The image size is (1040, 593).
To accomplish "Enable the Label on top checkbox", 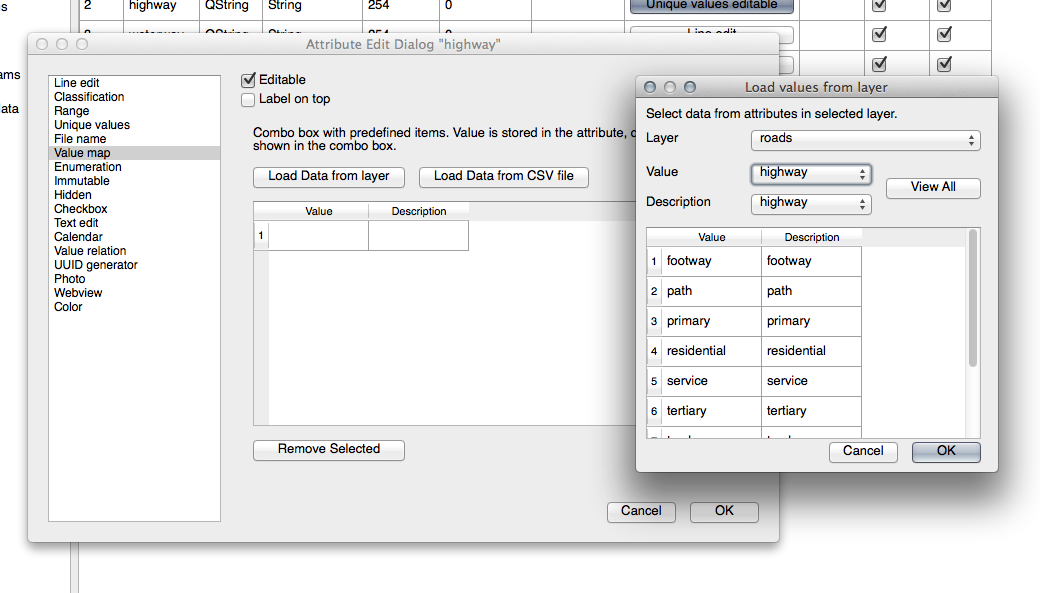I will click(x=249, y=99).
